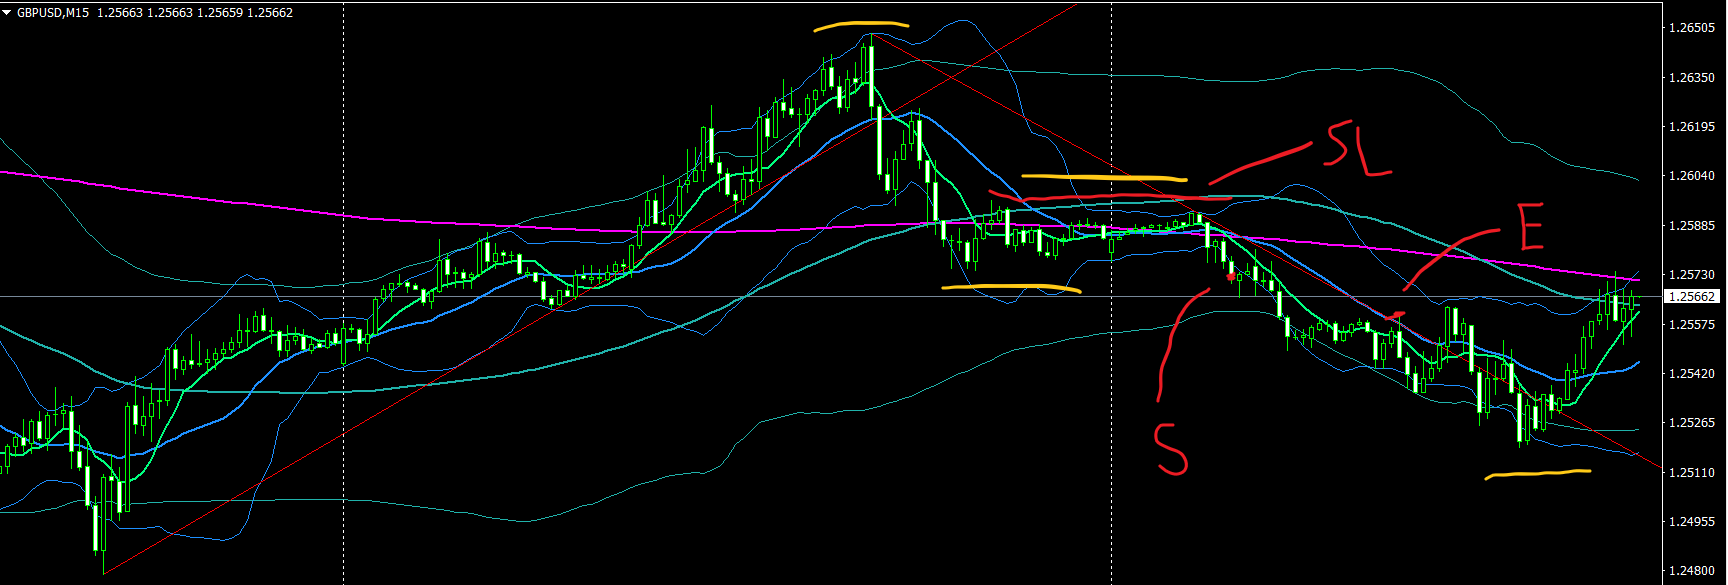Click price level 1.24955 on the axis
Viewport: 1728px width, 585px height.
pos(1692,522)
